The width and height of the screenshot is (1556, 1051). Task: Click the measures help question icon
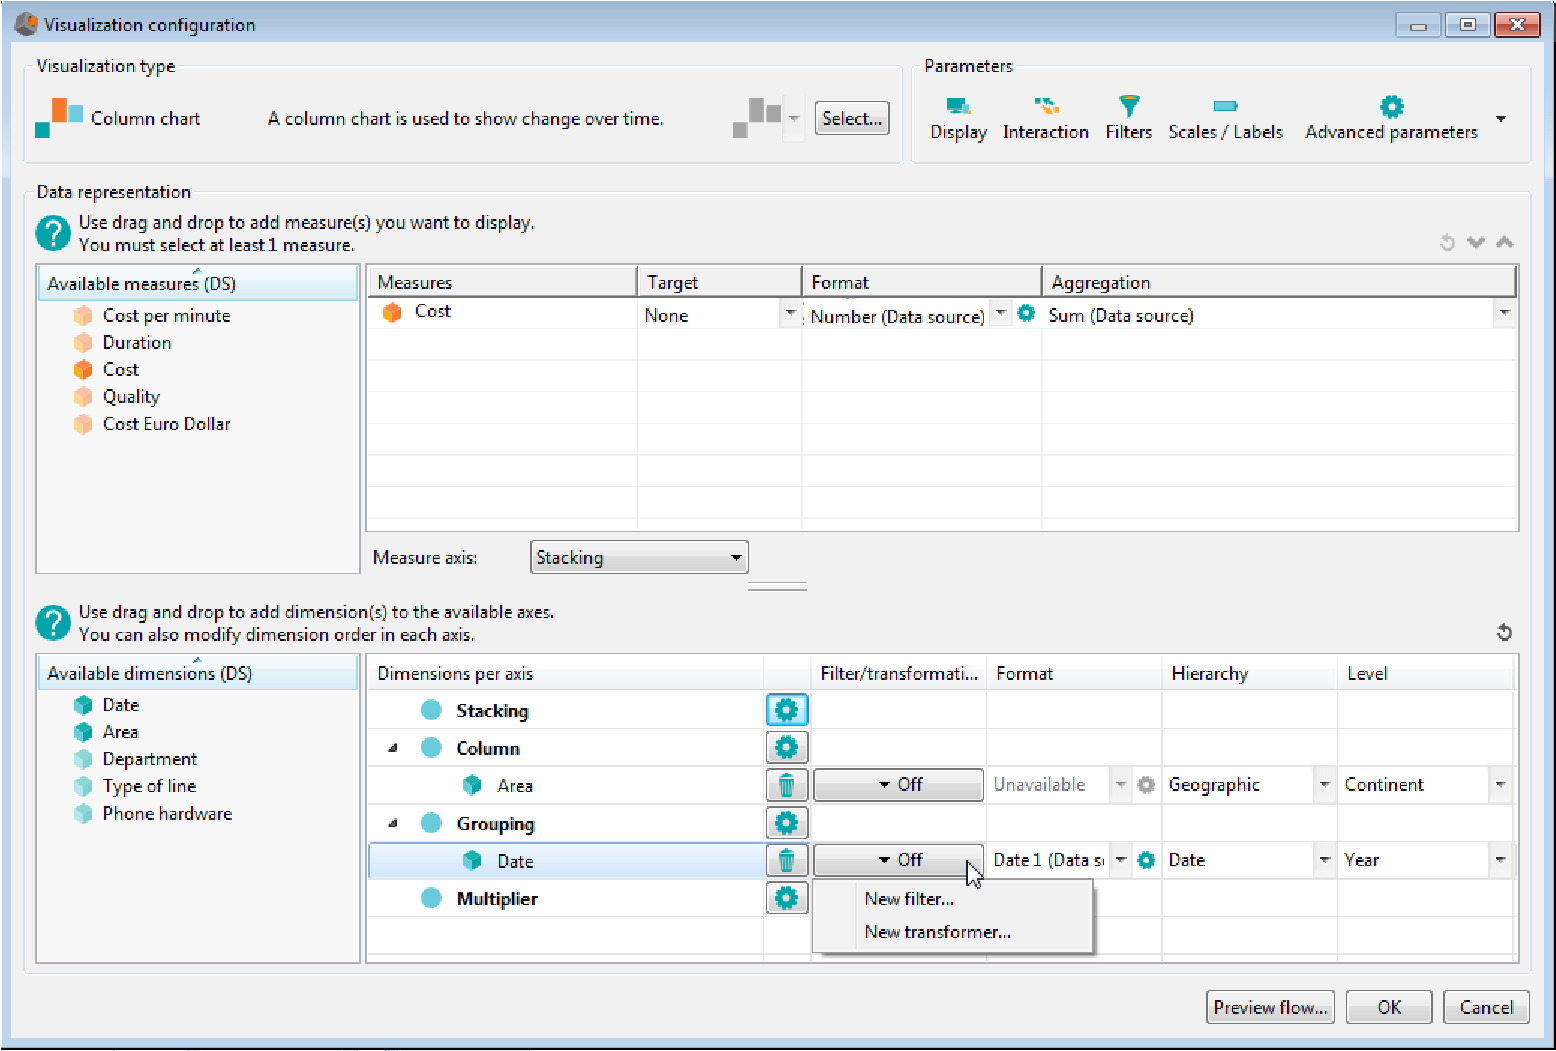pos(53,233)
